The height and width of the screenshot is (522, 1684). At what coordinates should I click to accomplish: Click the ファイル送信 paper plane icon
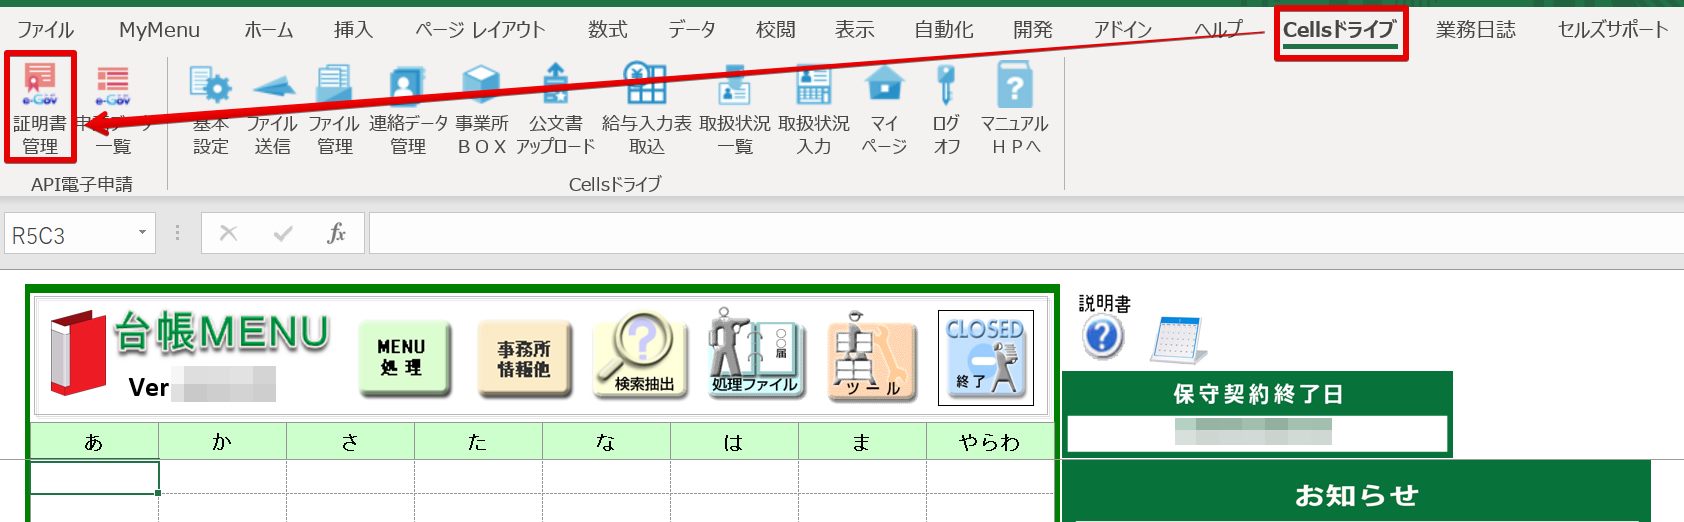point(272,108)
